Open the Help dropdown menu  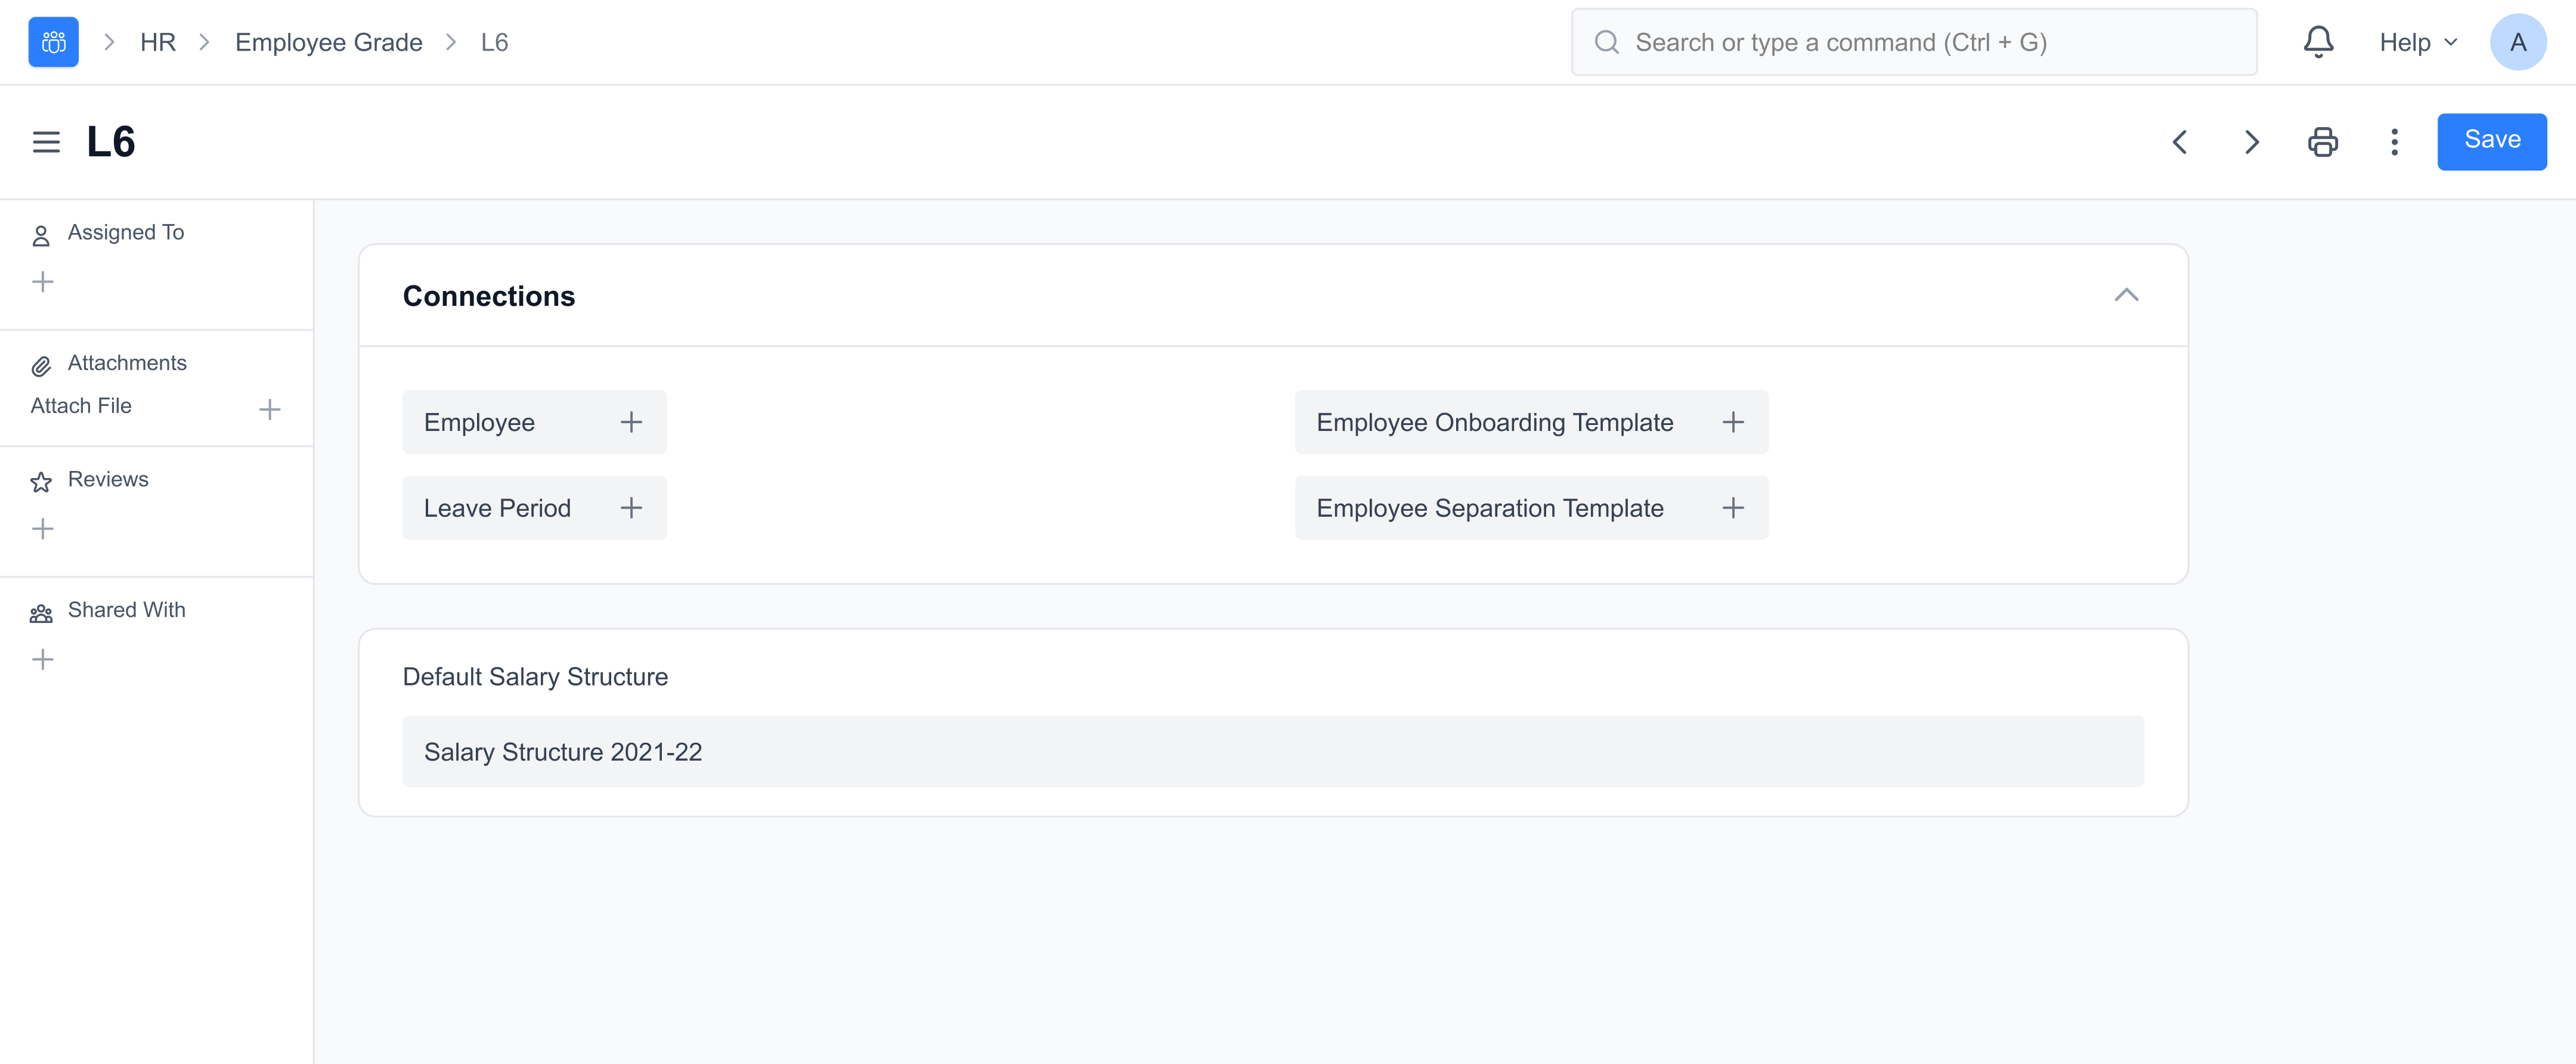[x=2417, y=42]
